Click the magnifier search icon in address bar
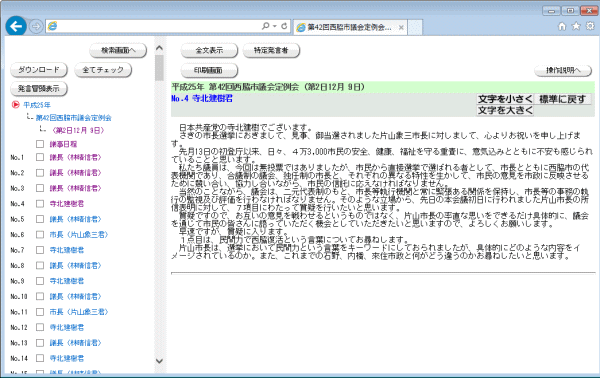This screenshot has height=378, width=600. pos(266,26)
